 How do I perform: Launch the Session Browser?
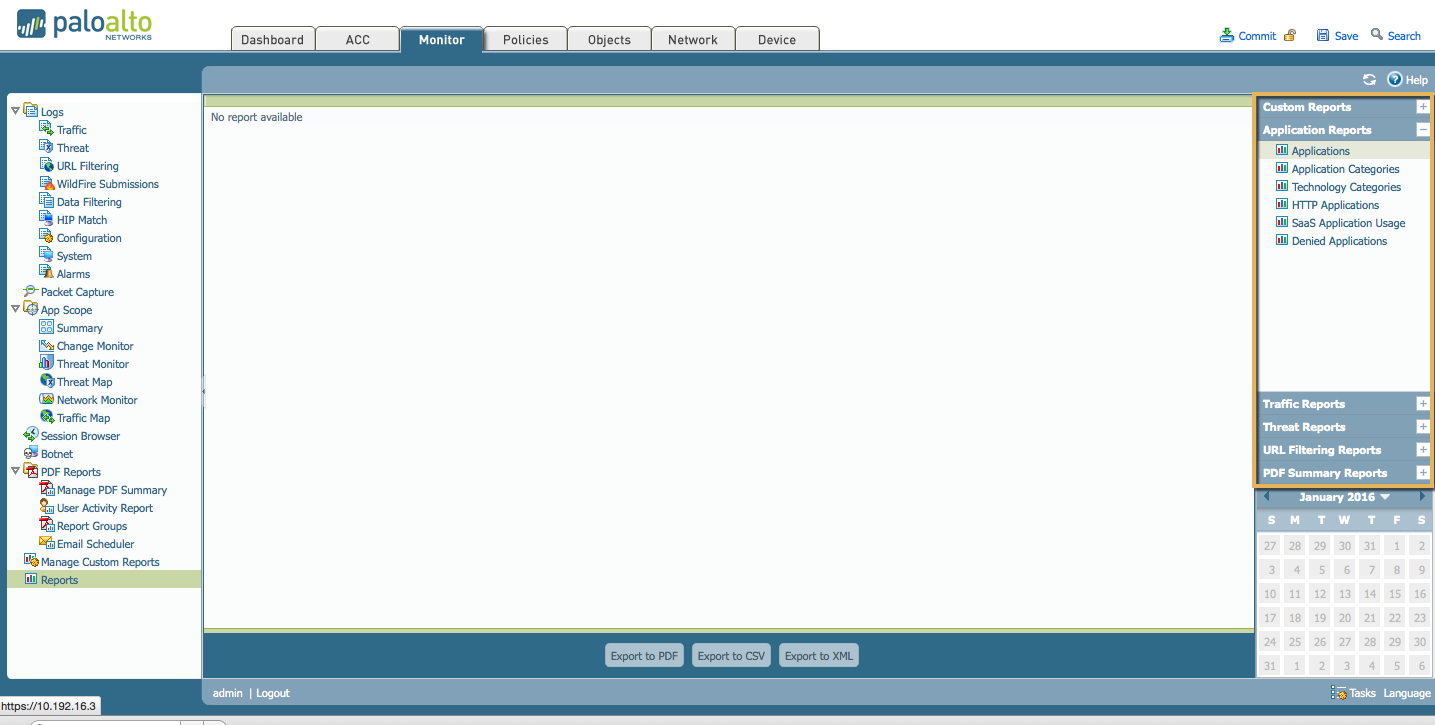tap(79, 435)
